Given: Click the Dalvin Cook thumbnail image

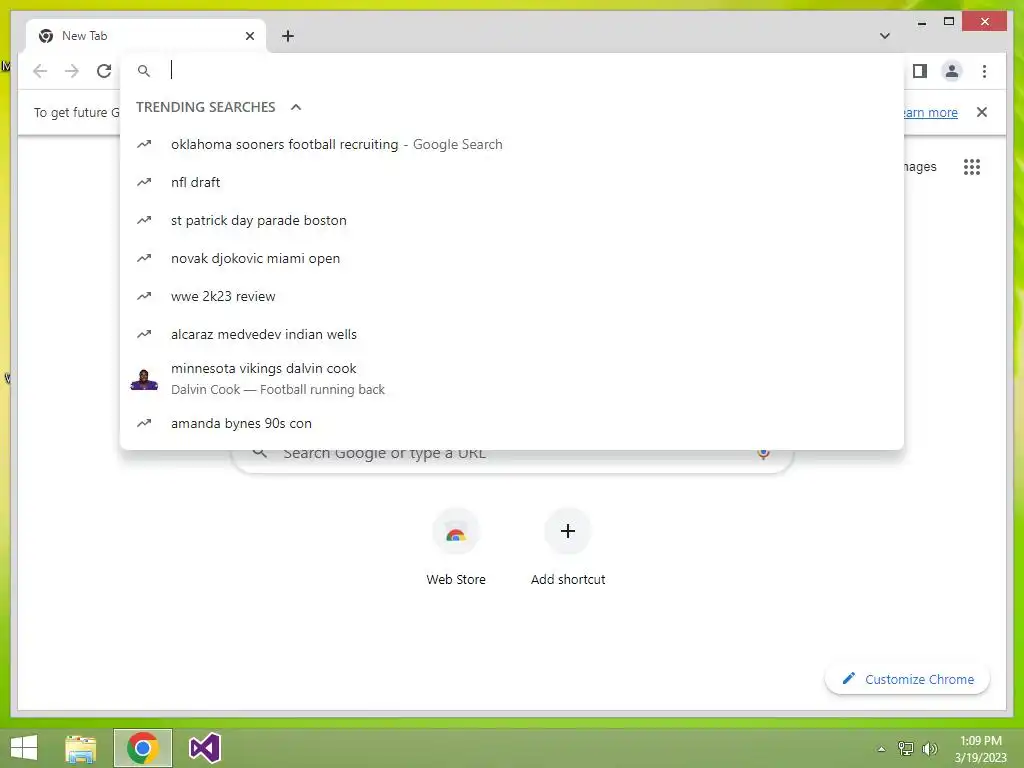Looking at the screenshot, I should [x=144, y=379].
